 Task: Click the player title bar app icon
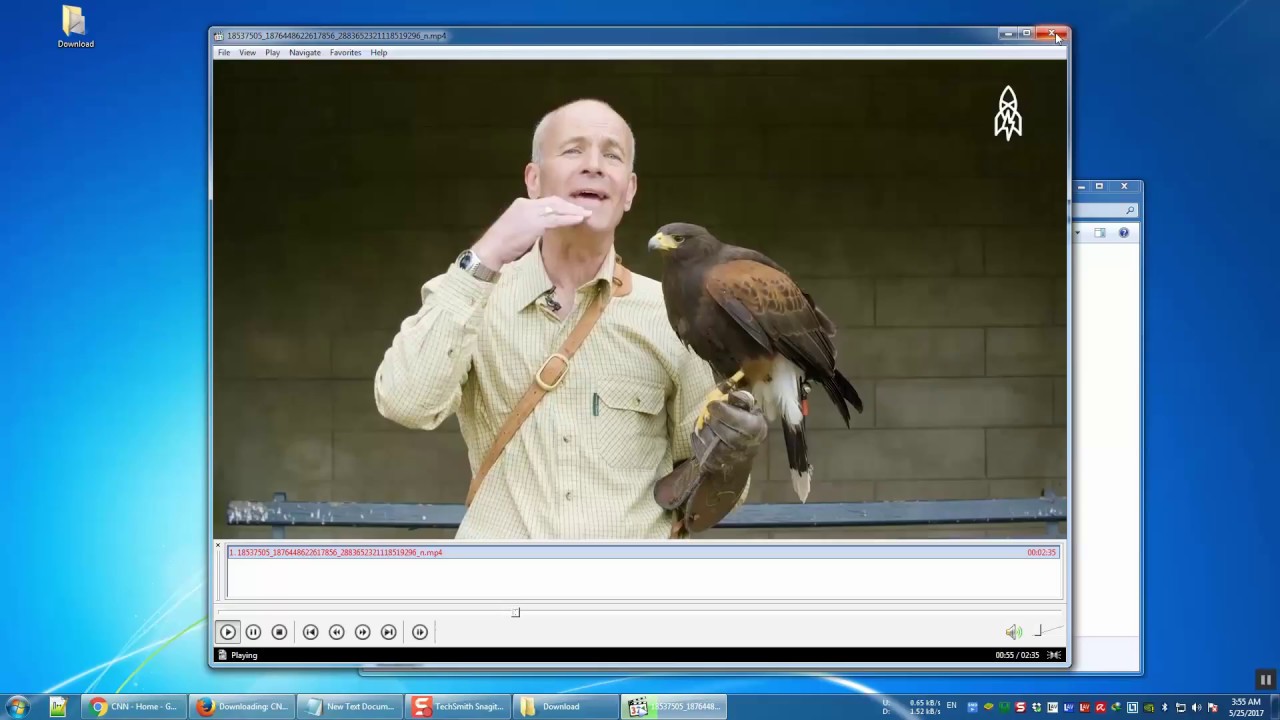219,36
